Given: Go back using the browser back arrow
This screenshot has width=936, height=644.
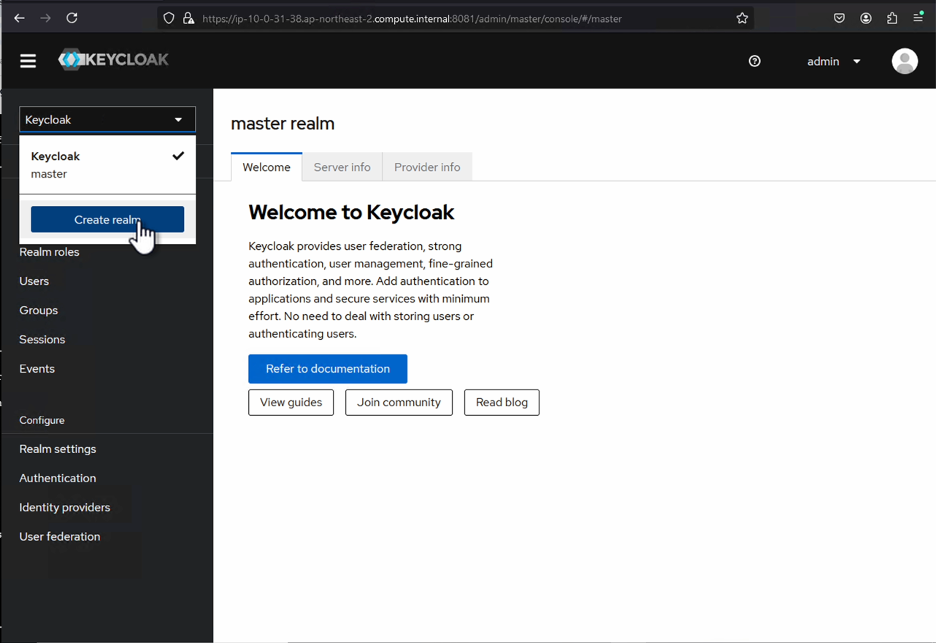Looking at the screenshot, I should (x=19, y=18).
